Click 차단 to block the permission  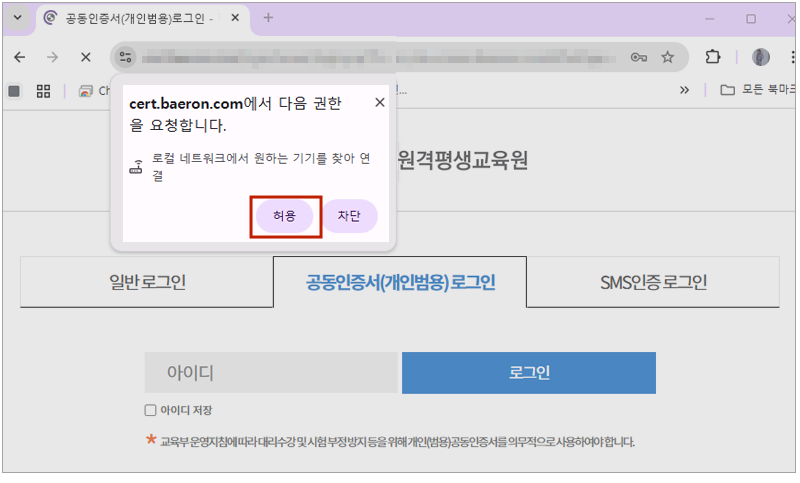[x=349, y=216]
